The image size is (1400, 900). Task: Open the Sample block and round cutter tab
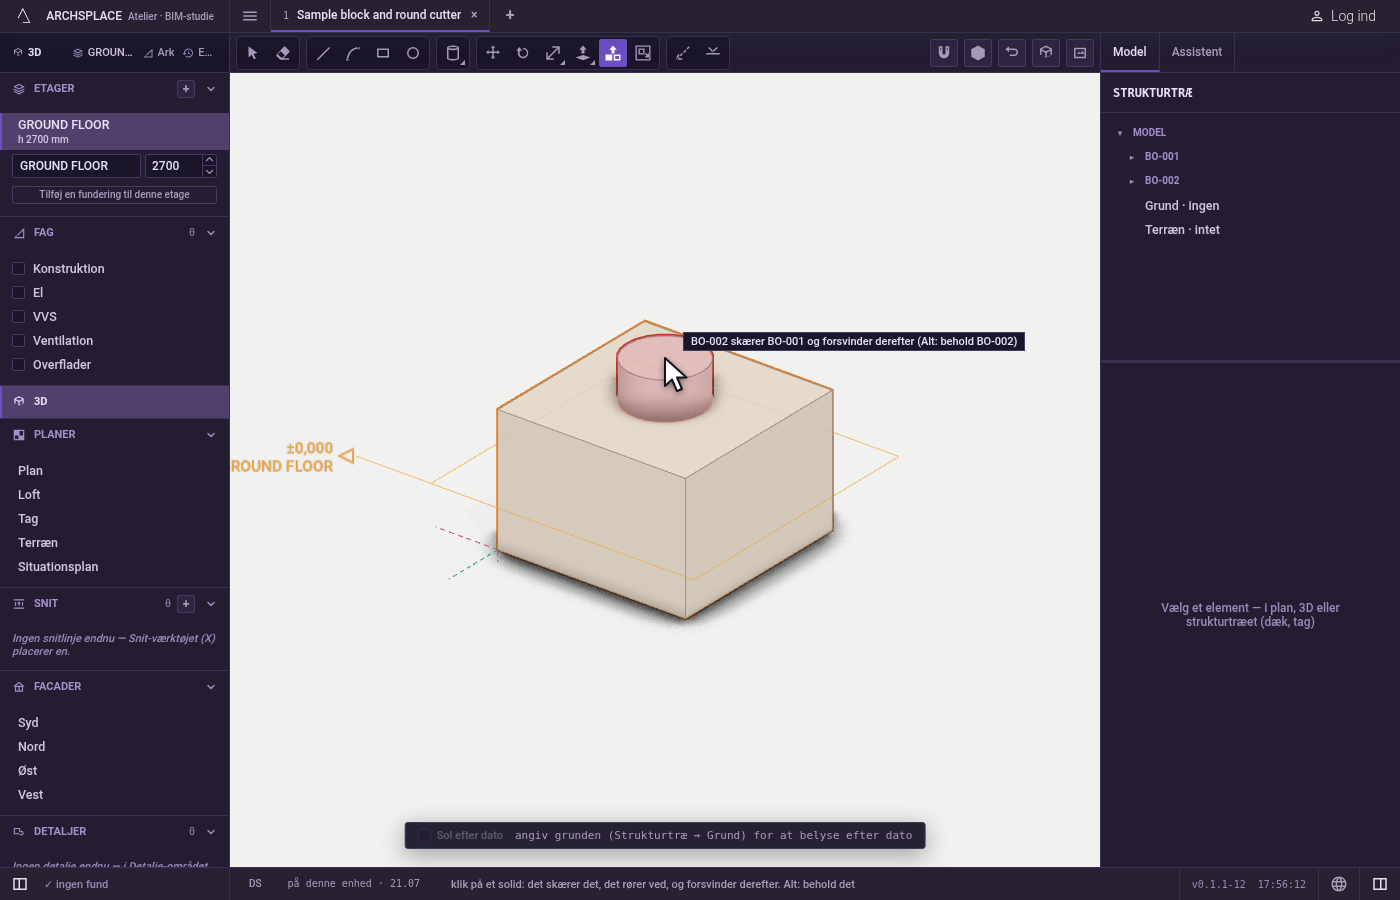pyautogui.click(x=378, y=15)
